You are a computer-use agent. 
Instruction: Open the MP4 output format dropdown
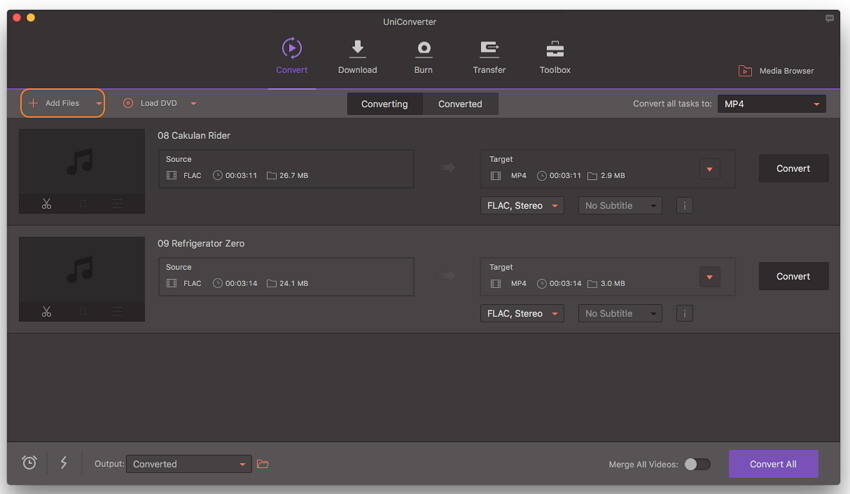[x=771, y=104]
